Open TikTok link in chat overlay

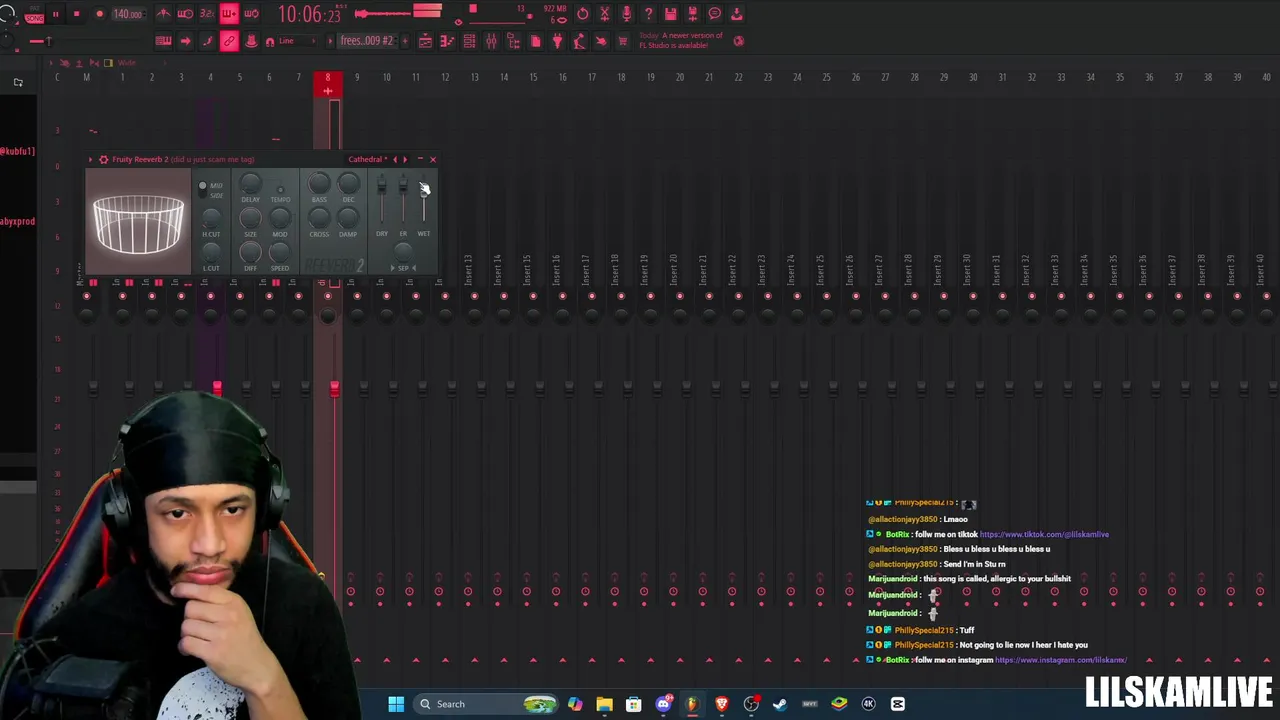(x=1044, y=534)
